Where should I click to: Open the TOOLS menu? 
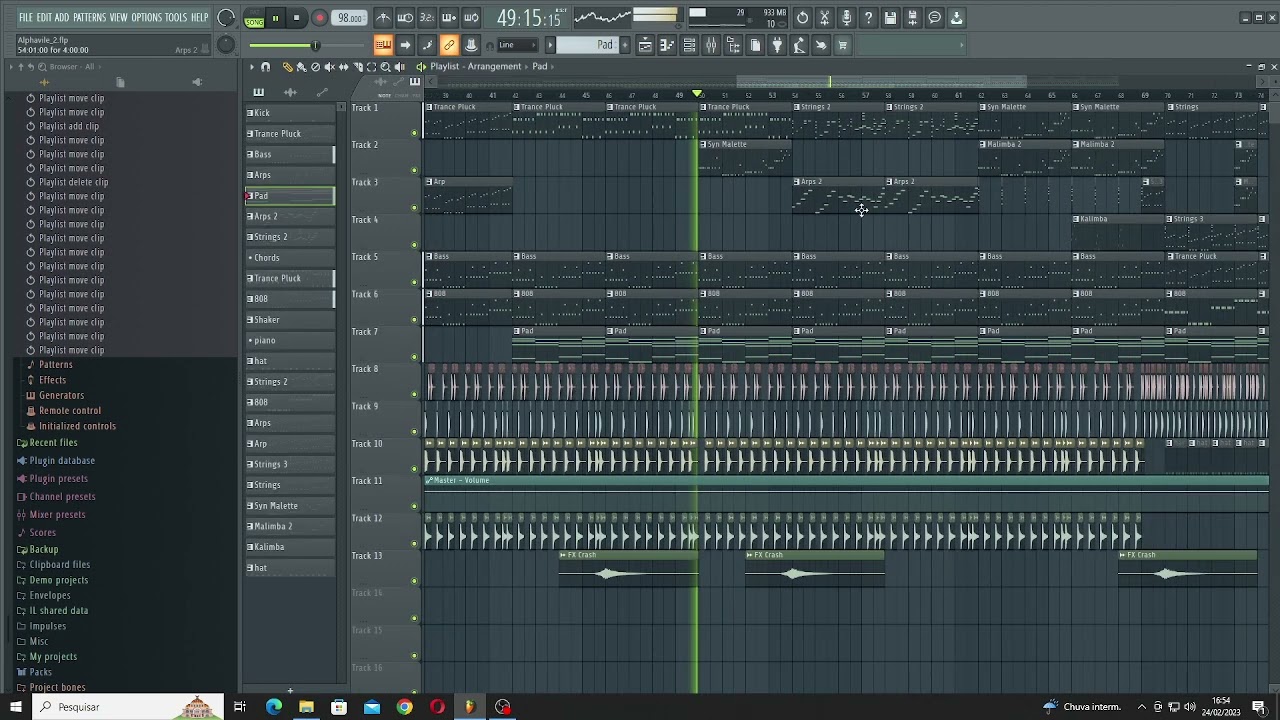coord(175,17)
